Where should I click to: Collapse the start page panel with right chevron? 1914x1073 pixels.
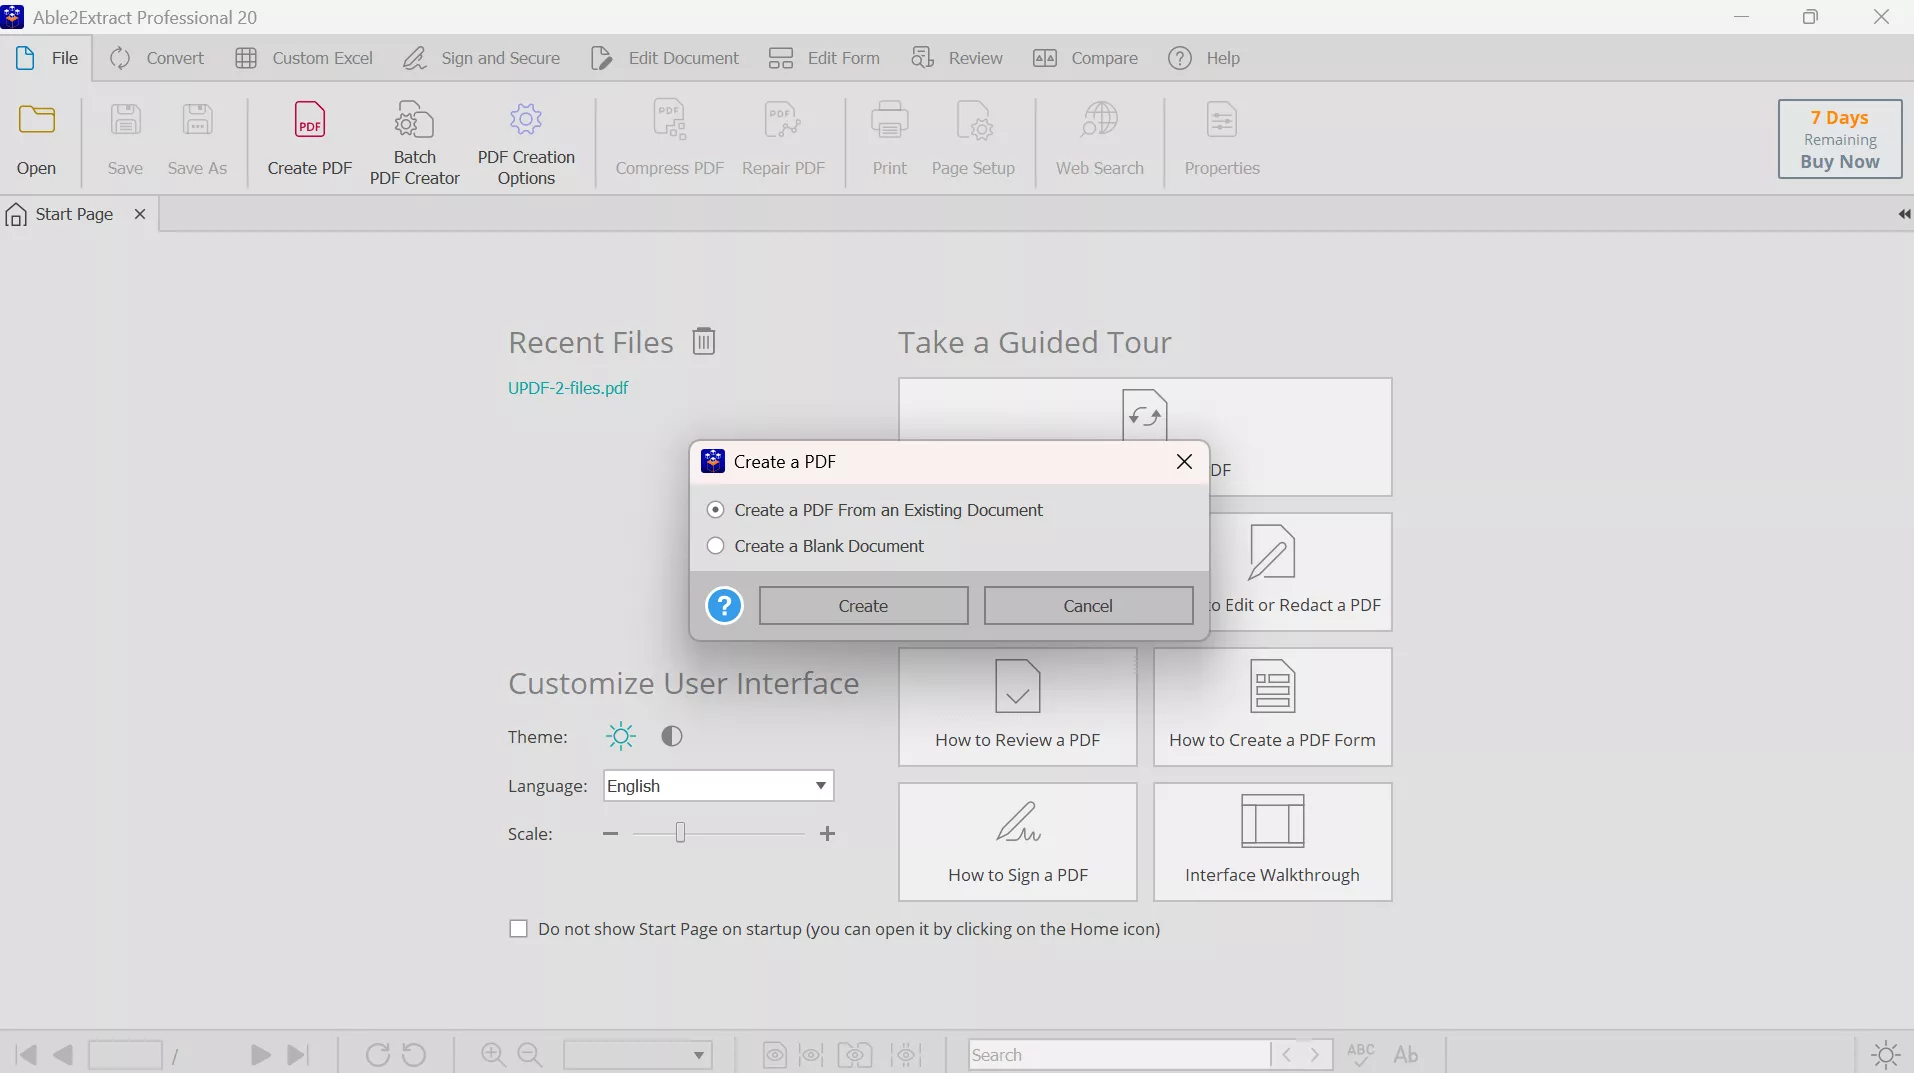1902,213
